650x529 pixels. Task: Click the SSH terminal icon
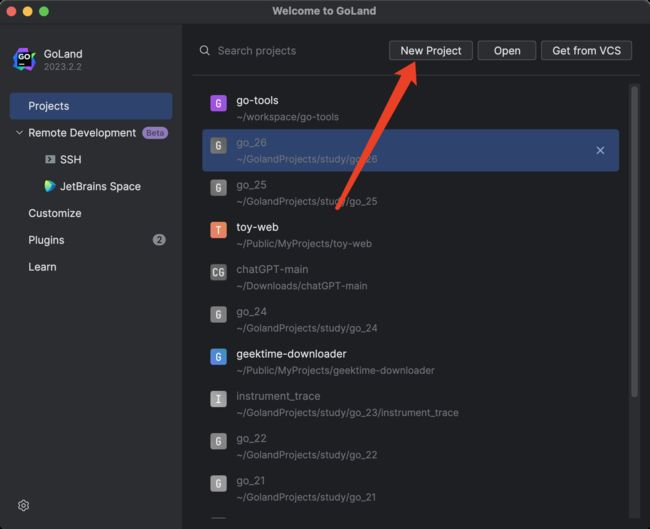(x=50, y=159)
